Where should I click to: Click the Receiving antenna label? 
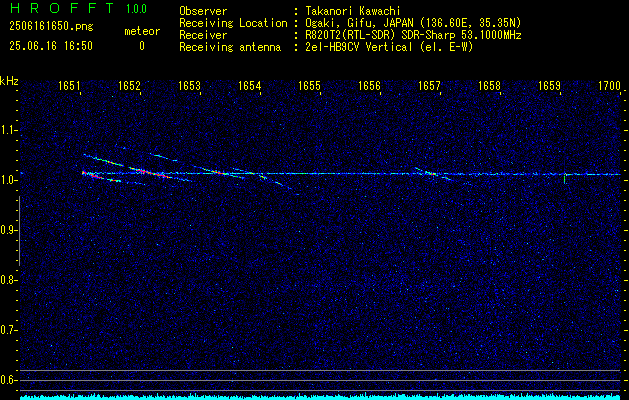click(x=230, y=47)
